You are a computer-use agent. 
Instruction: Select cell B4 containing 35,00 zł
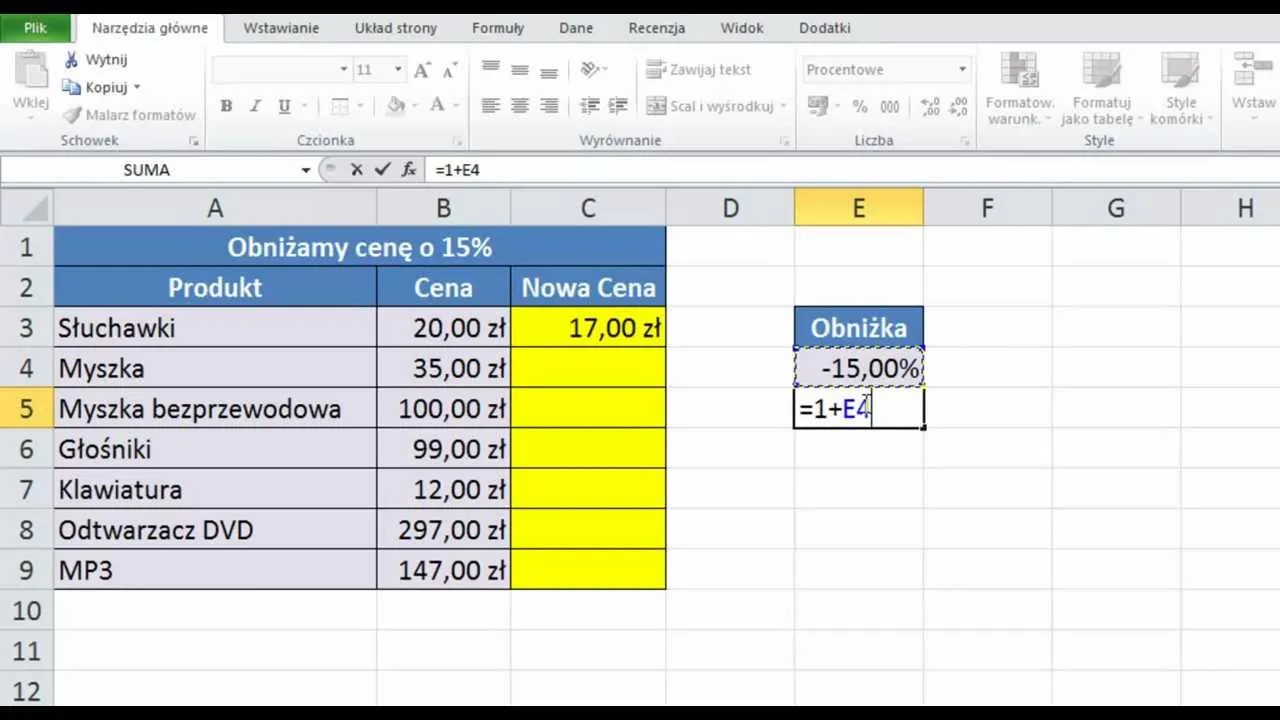tap(443, 368)
